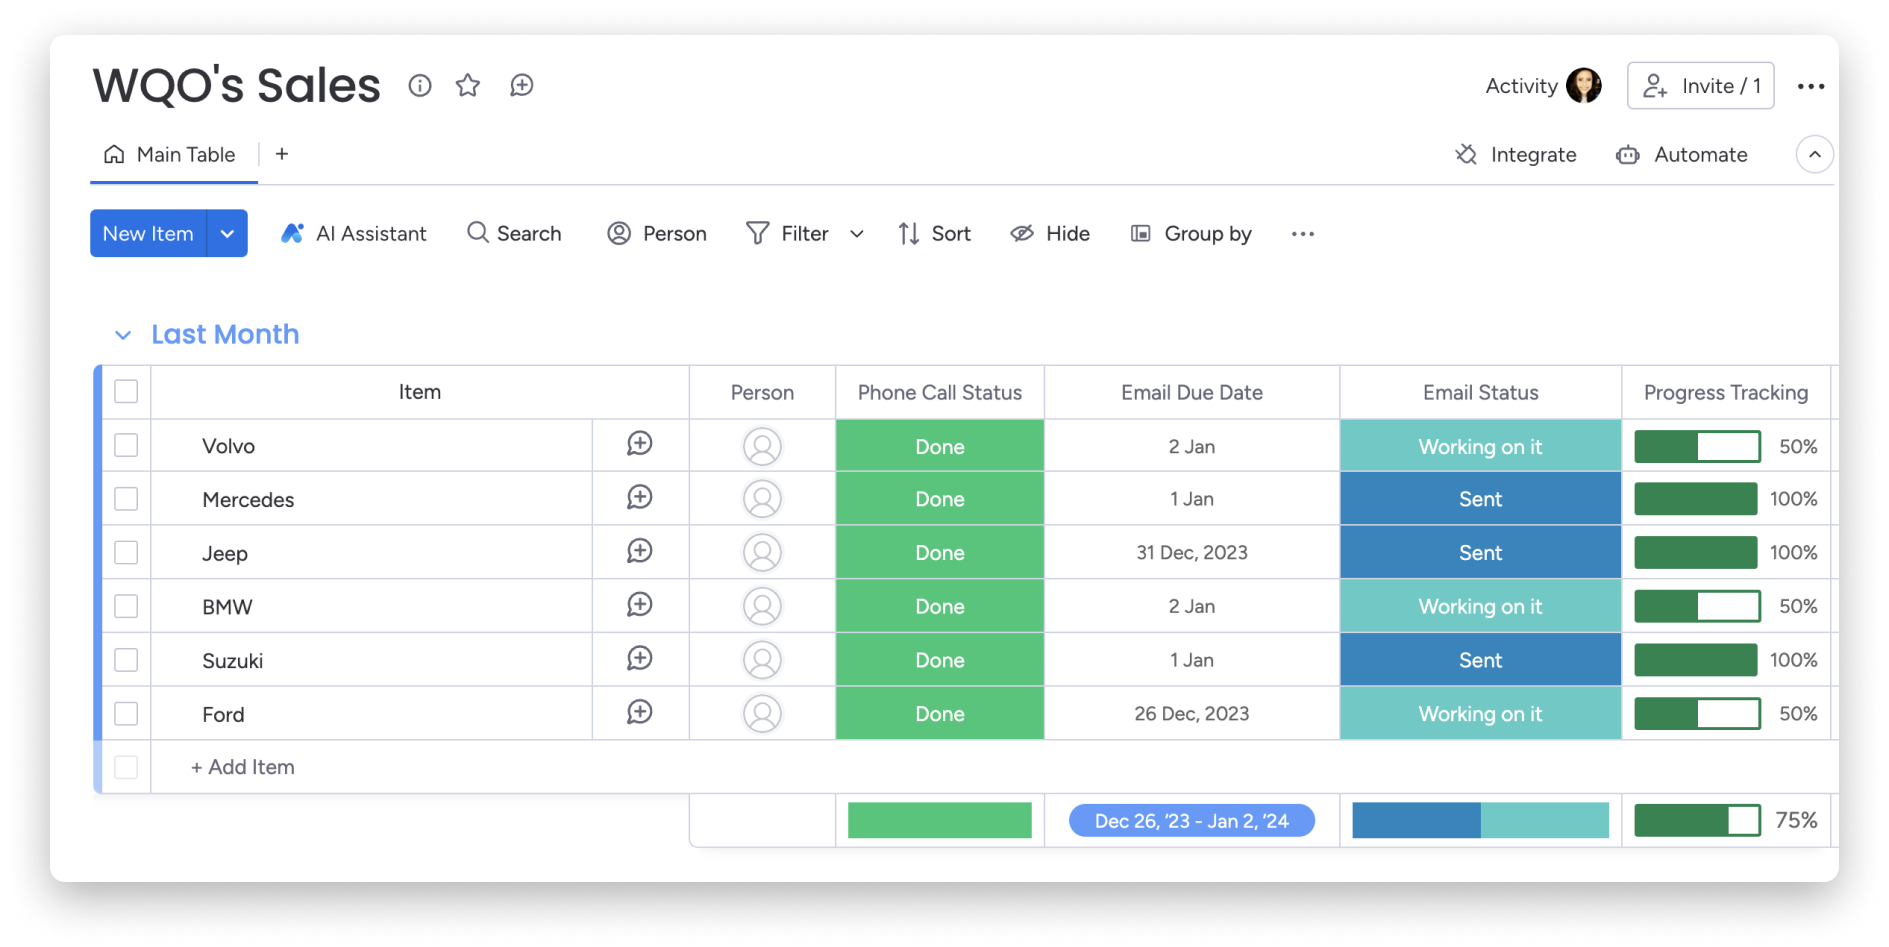Open the Automate robot icon
Viewport: 1889px width, 947px height.
[x=1628, y=155]
